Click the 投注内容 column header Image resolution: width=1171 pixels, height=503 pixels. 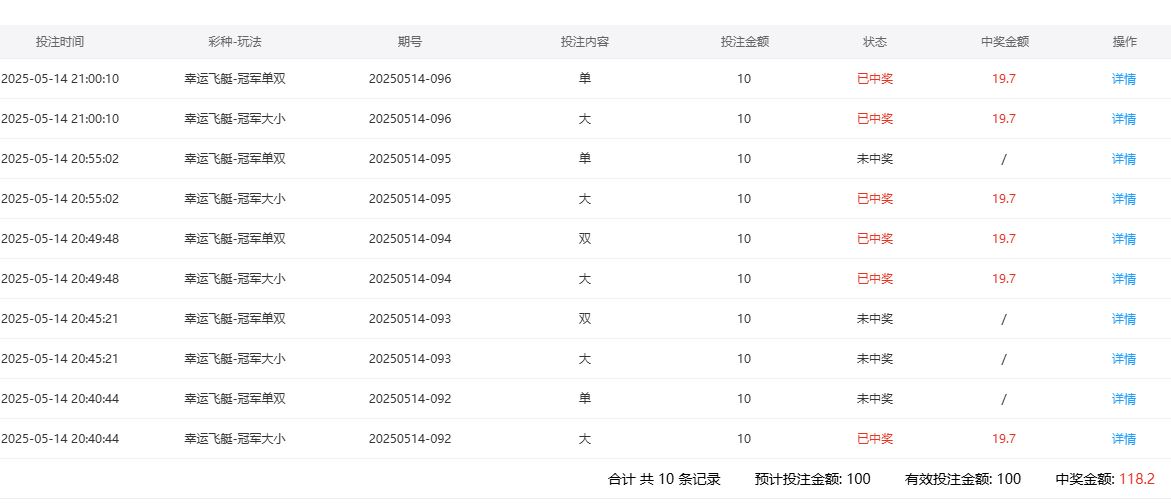click(x=585, y=42)
